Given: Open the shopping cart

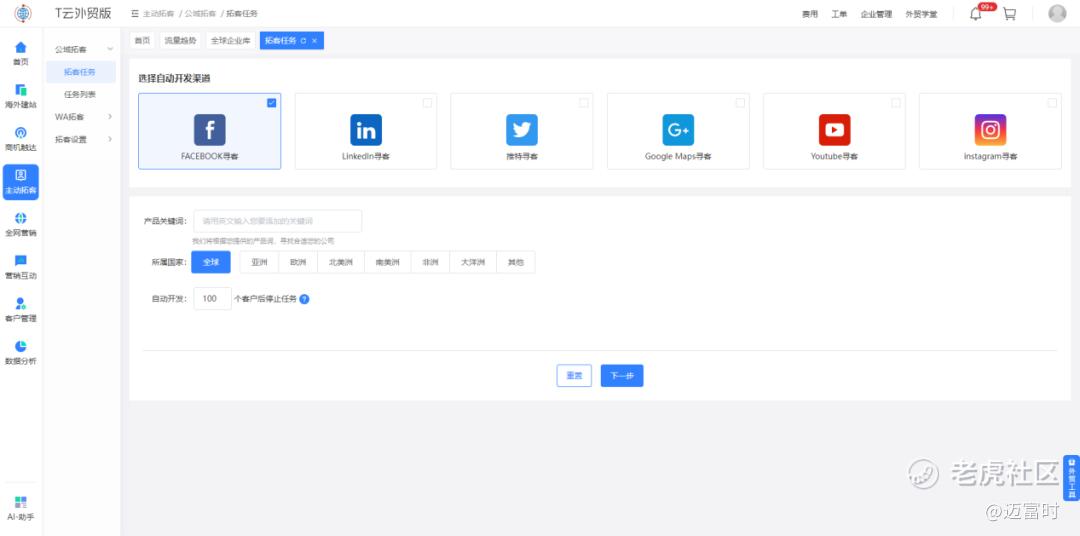Looking at the screenshot, I should click(1009, 14).
